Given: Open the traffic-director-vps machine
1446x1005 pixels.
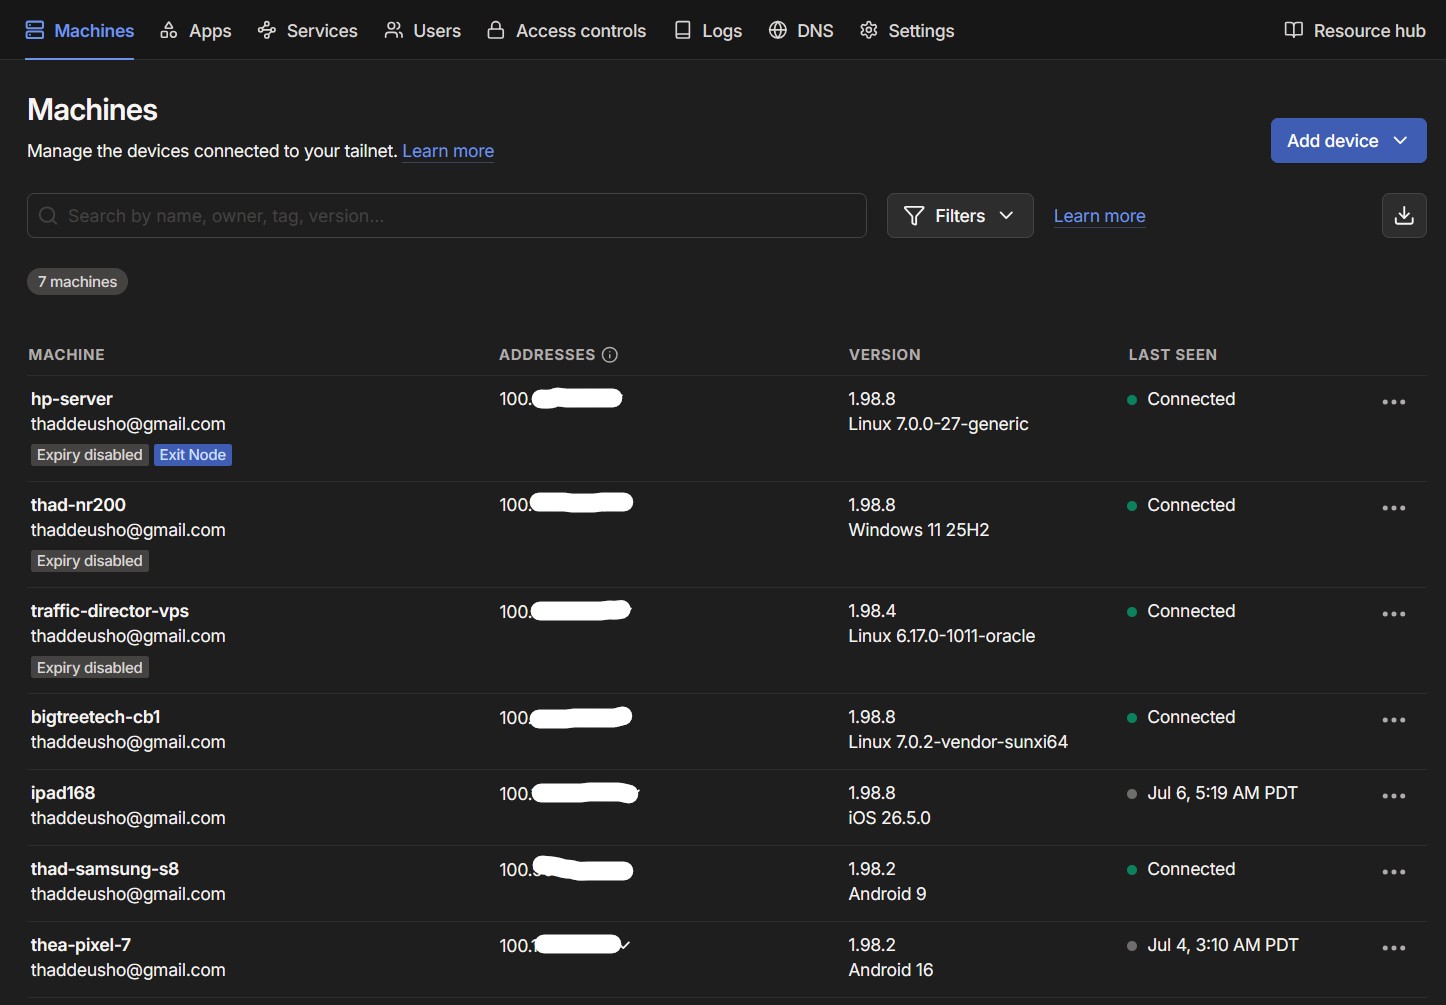Looking at the screenshot, I should [x=110, y=611].
